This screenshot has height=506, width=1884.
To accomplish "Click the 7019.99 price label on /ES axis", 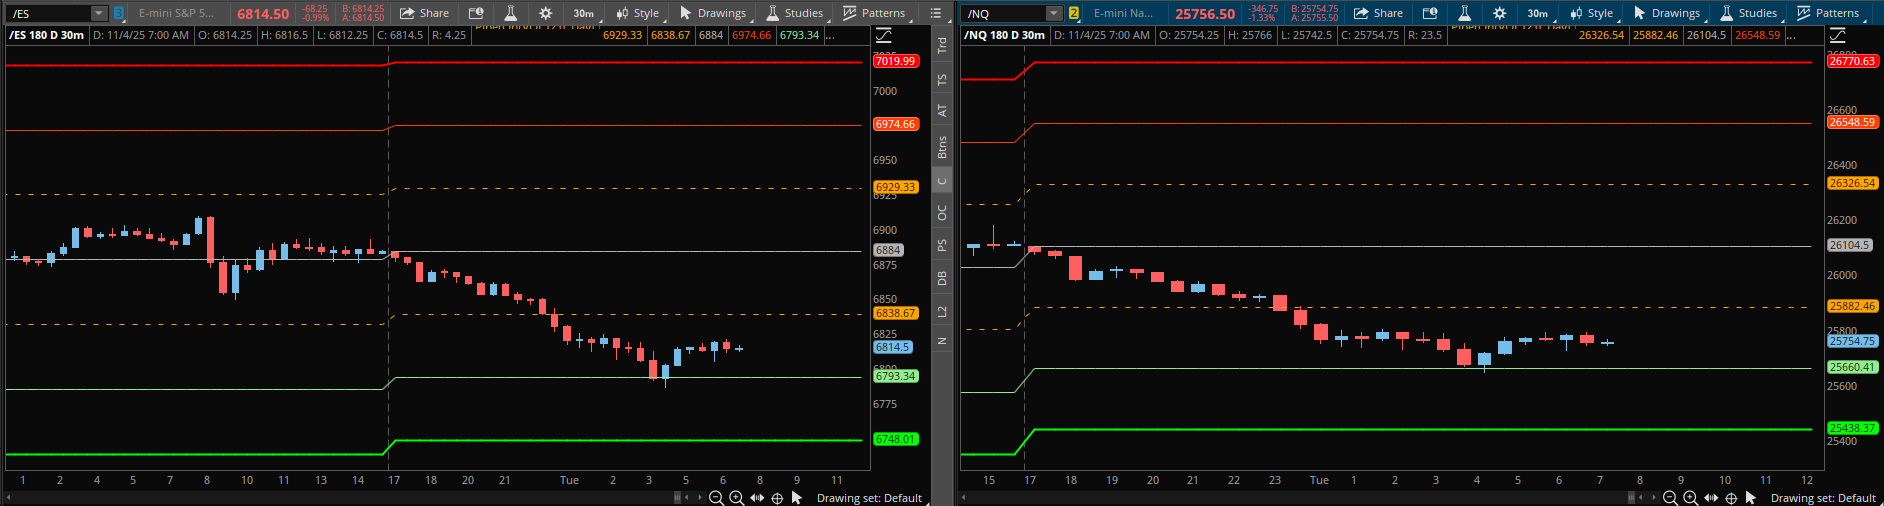I will coord(895,61).
